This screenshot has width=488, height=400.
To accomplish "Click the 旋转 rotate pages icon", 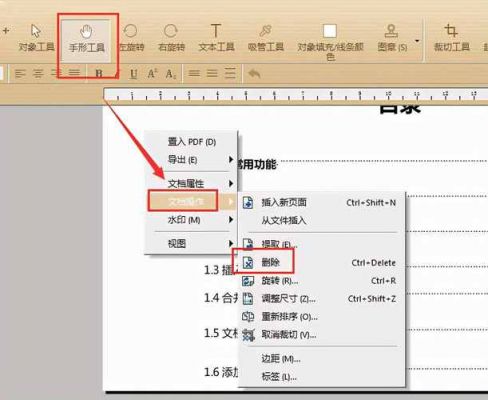I will pos(248,281).
